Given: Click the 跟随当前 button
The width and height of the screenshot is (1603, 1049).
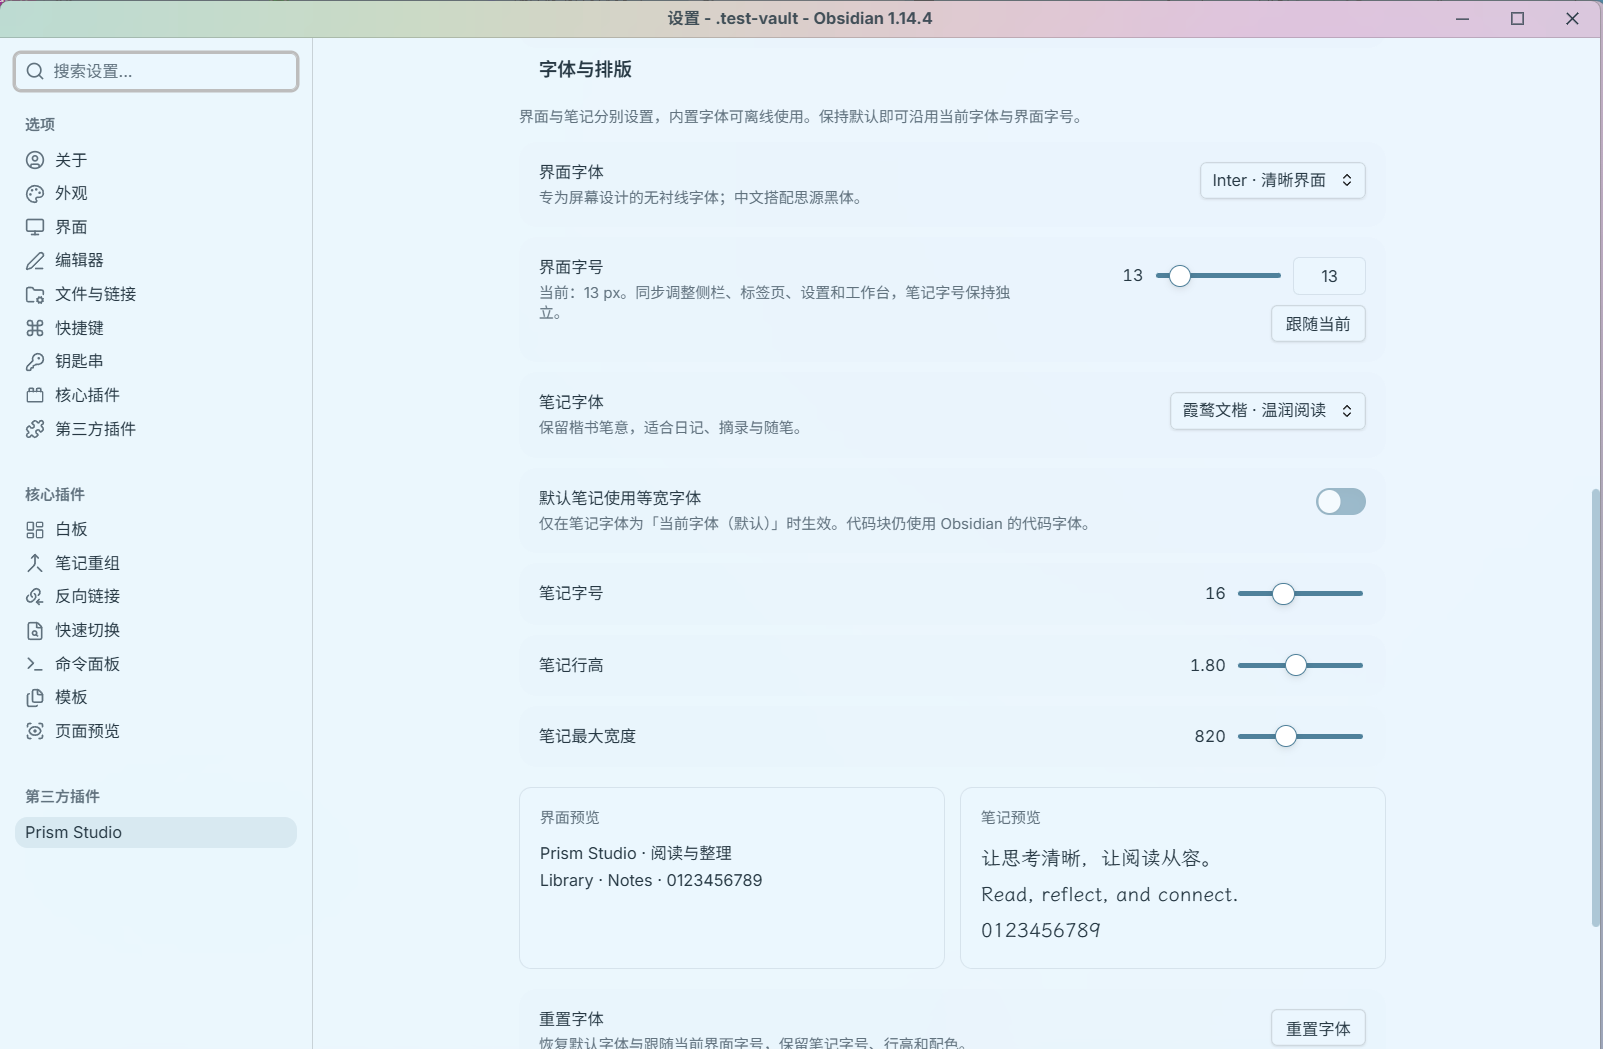Looking at the screenshot, I should coord(1318,324).
